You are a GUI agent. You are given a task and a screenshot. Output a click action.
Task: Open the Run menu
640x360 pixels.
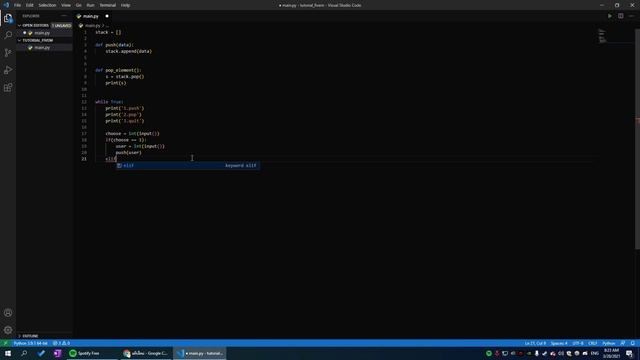click(x=91, y=5)
